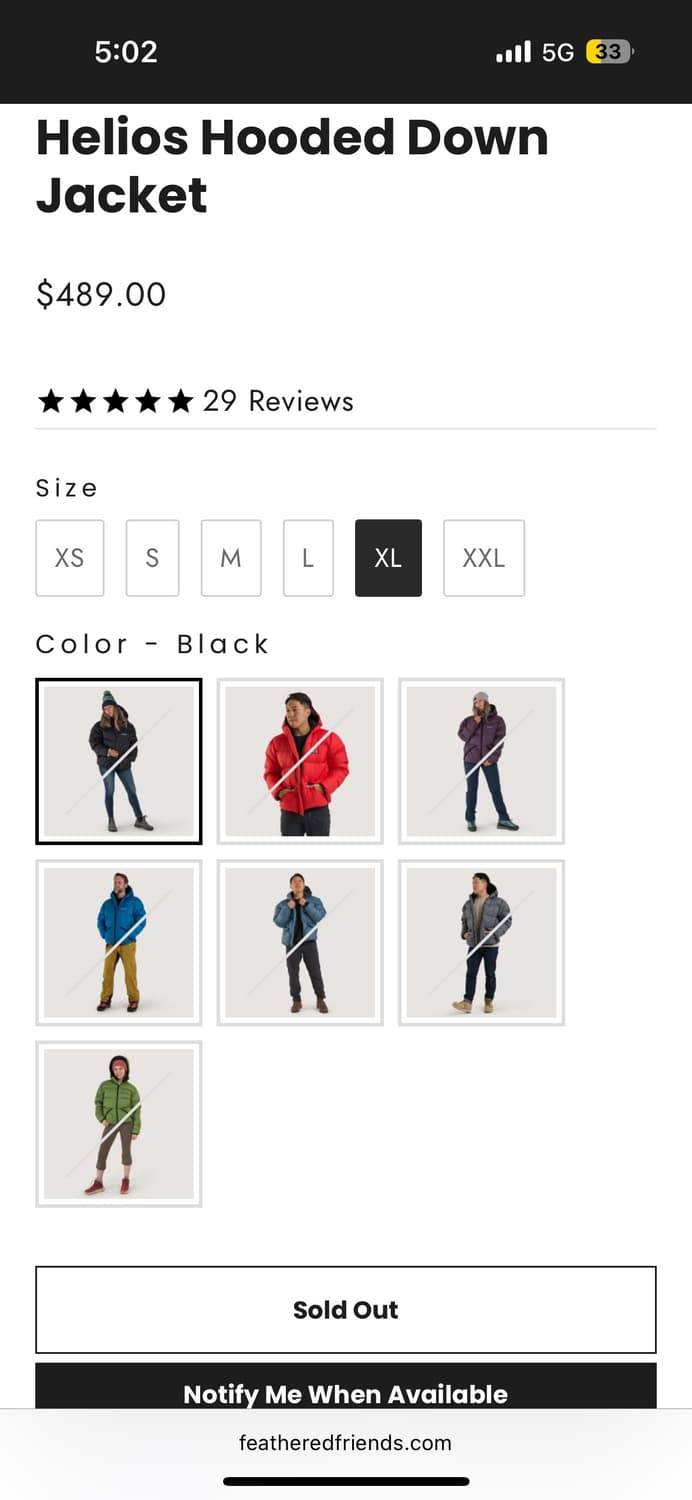
Task: Choose the purple jacket color swatch
Action: coord(481,761)
